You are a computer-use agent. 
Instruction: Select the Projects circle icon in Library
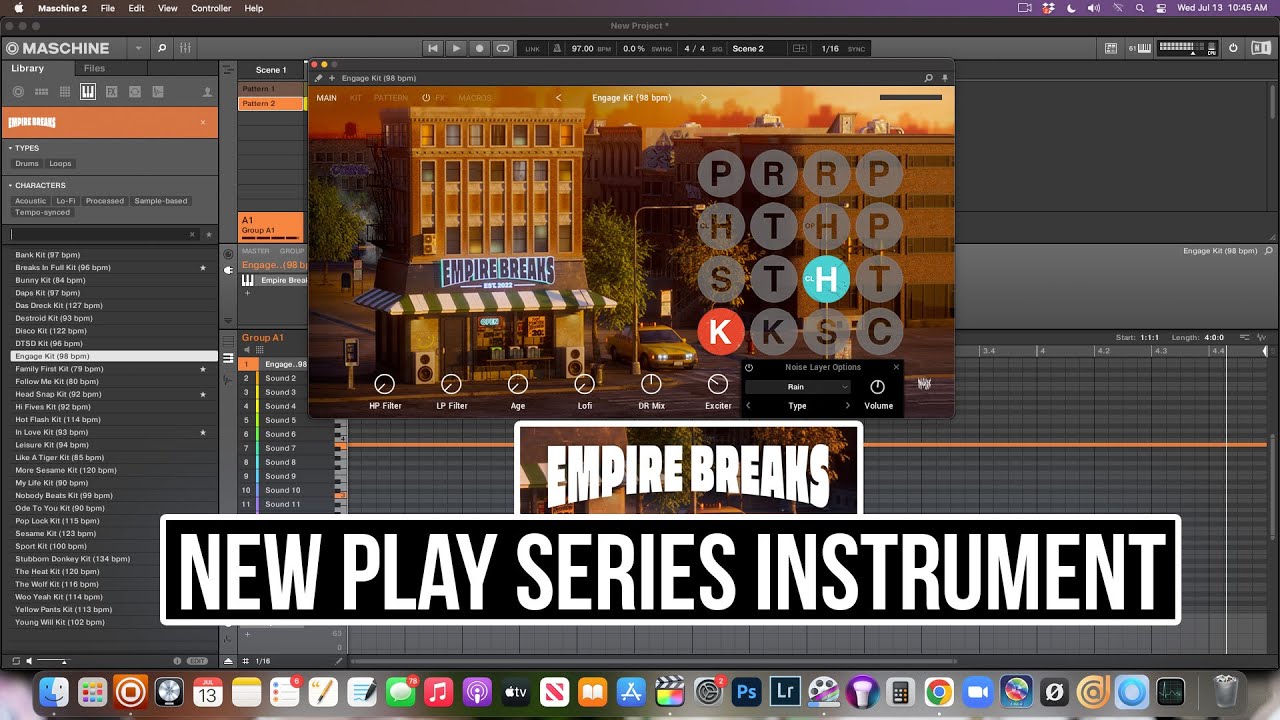point(18,91)
